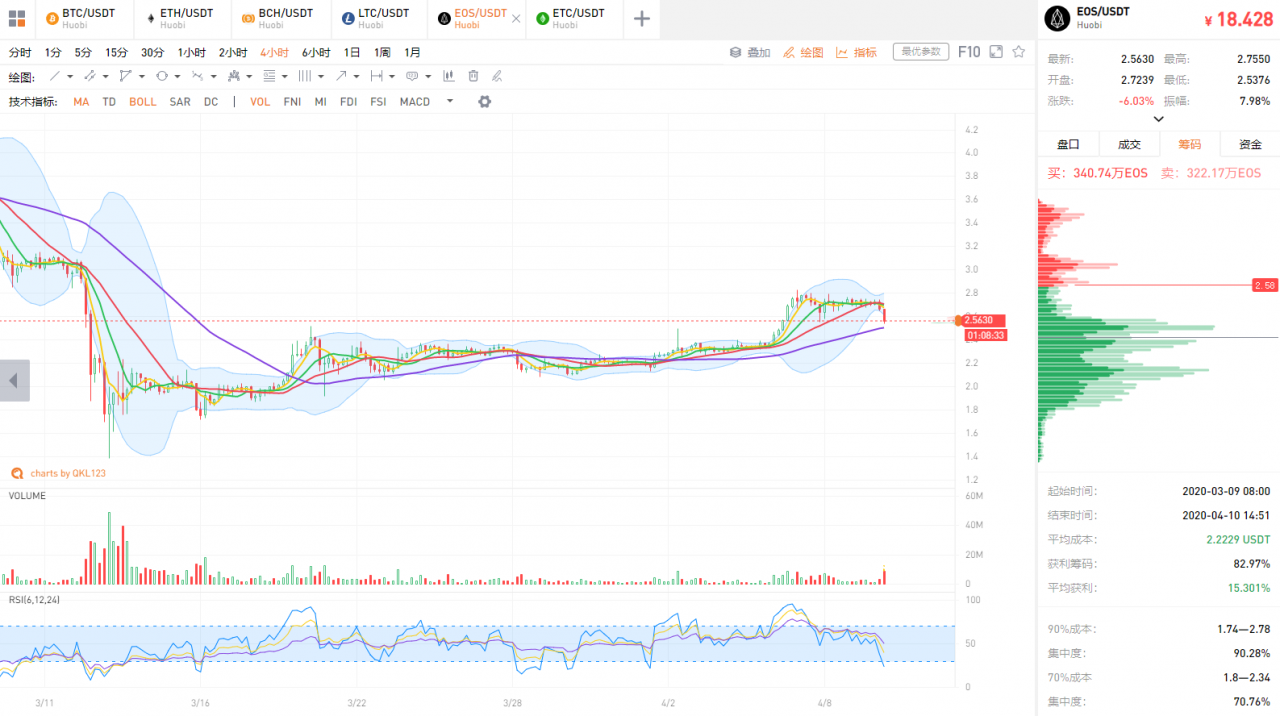1280x716 pixels.
Task: Click the average cost value 2.2229 USDT
Action: tap(1238, 540)
